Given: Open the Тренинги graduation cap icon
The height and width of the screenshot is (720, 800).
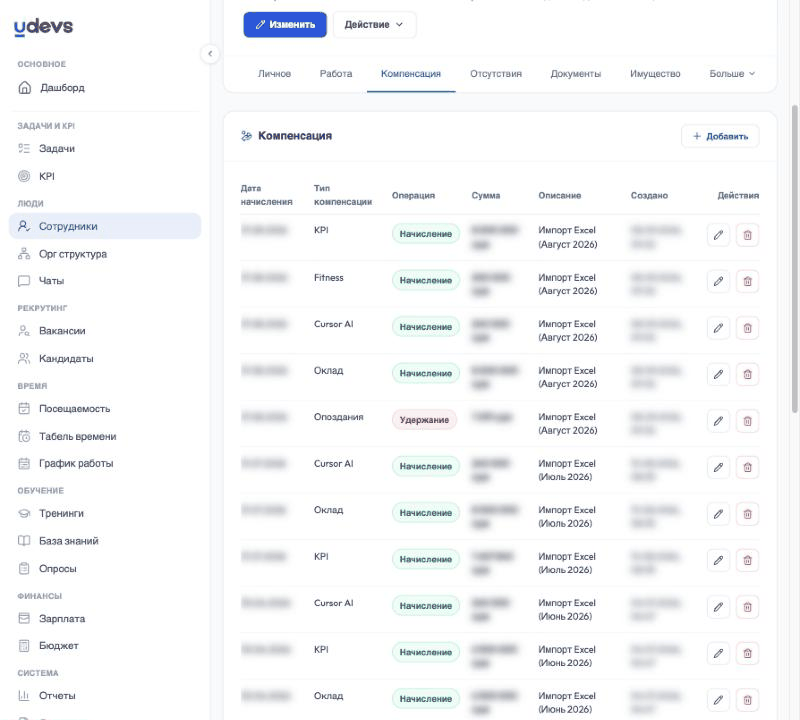Looking at the screenshot, I should (x=24, y=513).
